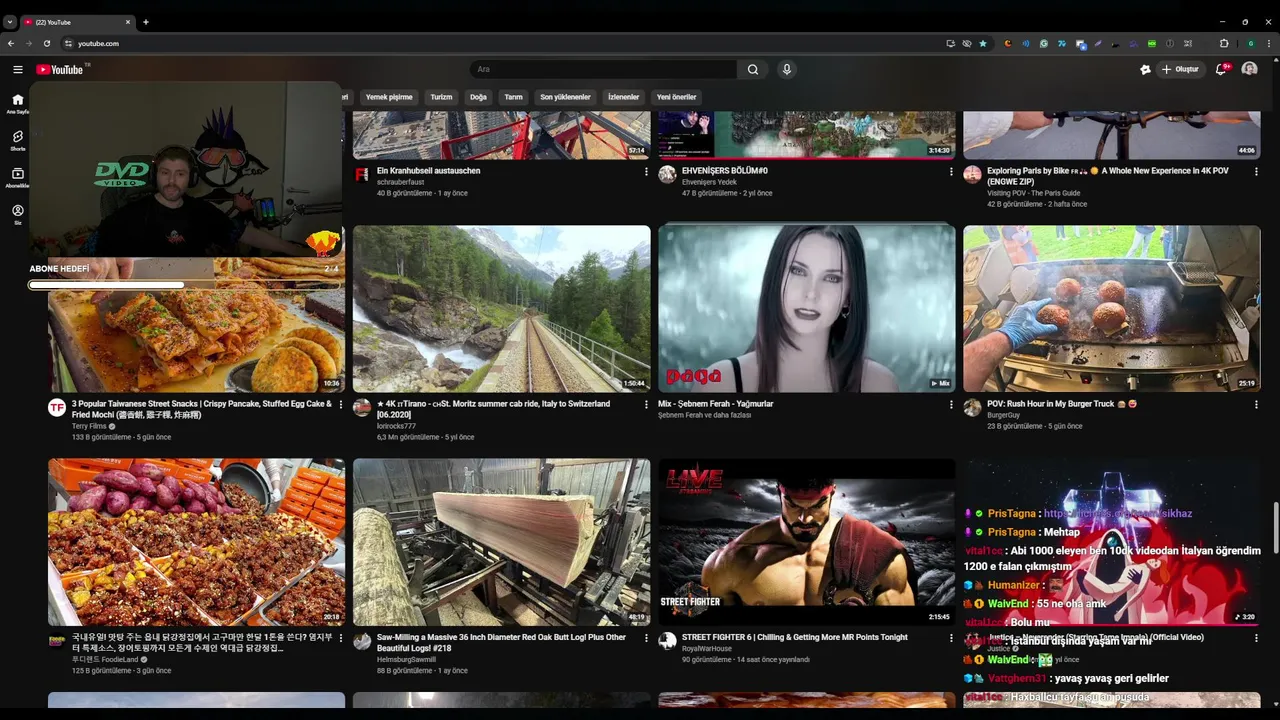
Task: Reload the page
Action: click(x=46, y=43)
